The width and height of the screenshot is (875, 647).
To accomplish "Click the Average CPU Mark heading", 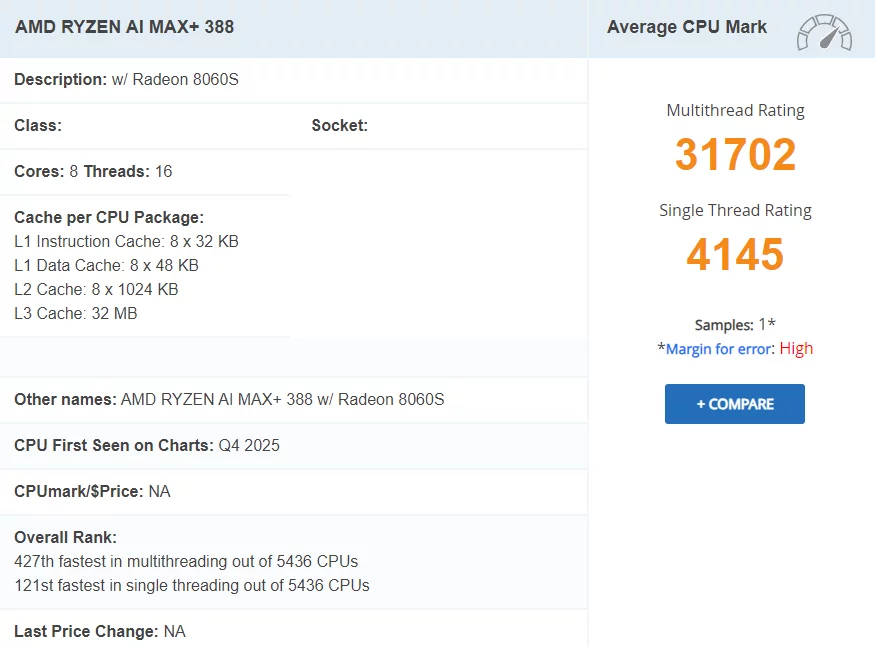I will (x=687, y=27).
